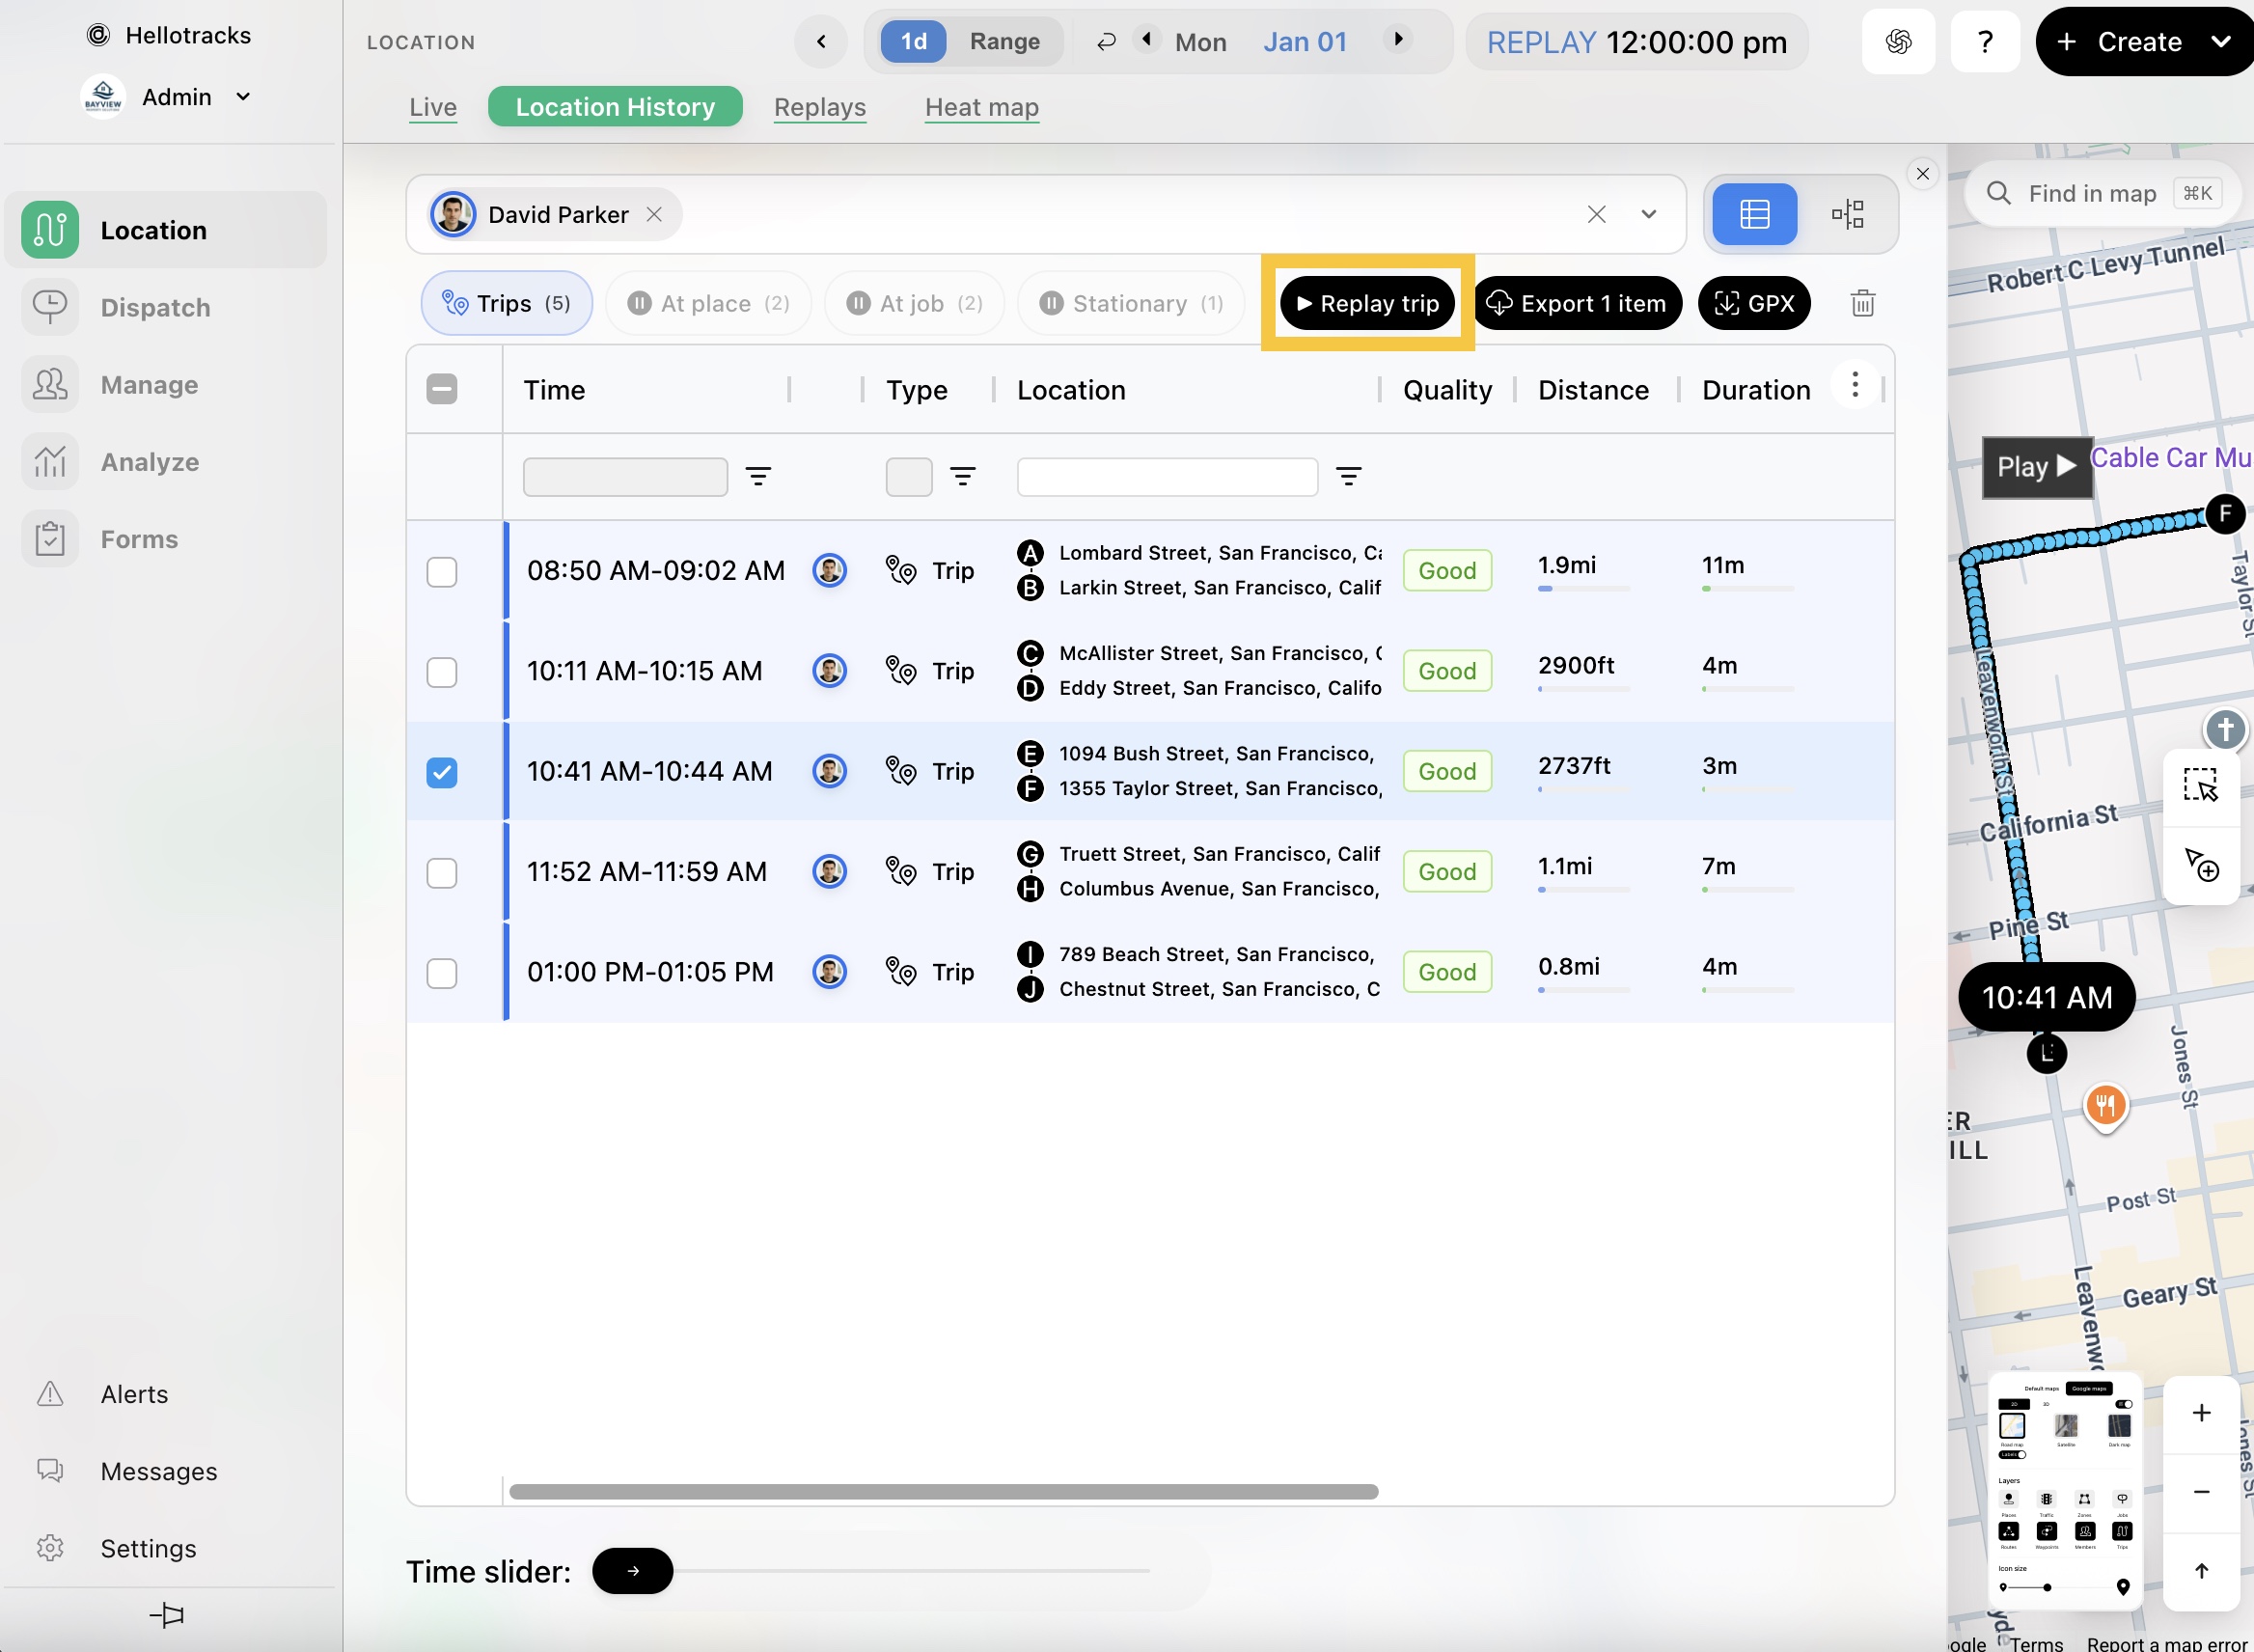
Task: Select the 1d time mode
Action: click(x=913, y=41)
